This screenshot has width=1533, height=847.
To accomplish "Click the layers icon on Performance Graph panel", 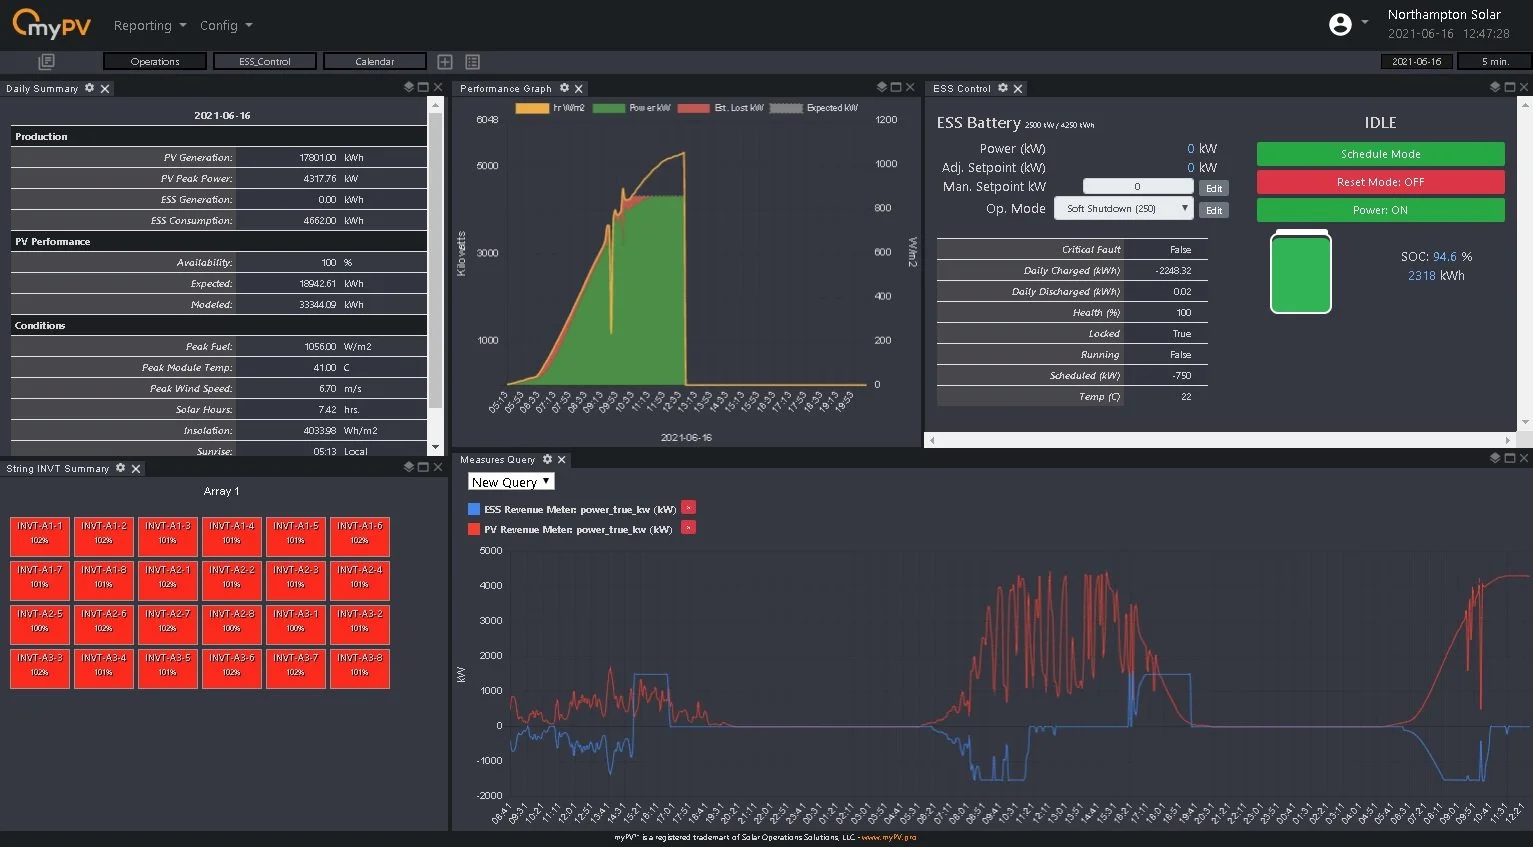I will pyautogui.click(x=881, y=87).
